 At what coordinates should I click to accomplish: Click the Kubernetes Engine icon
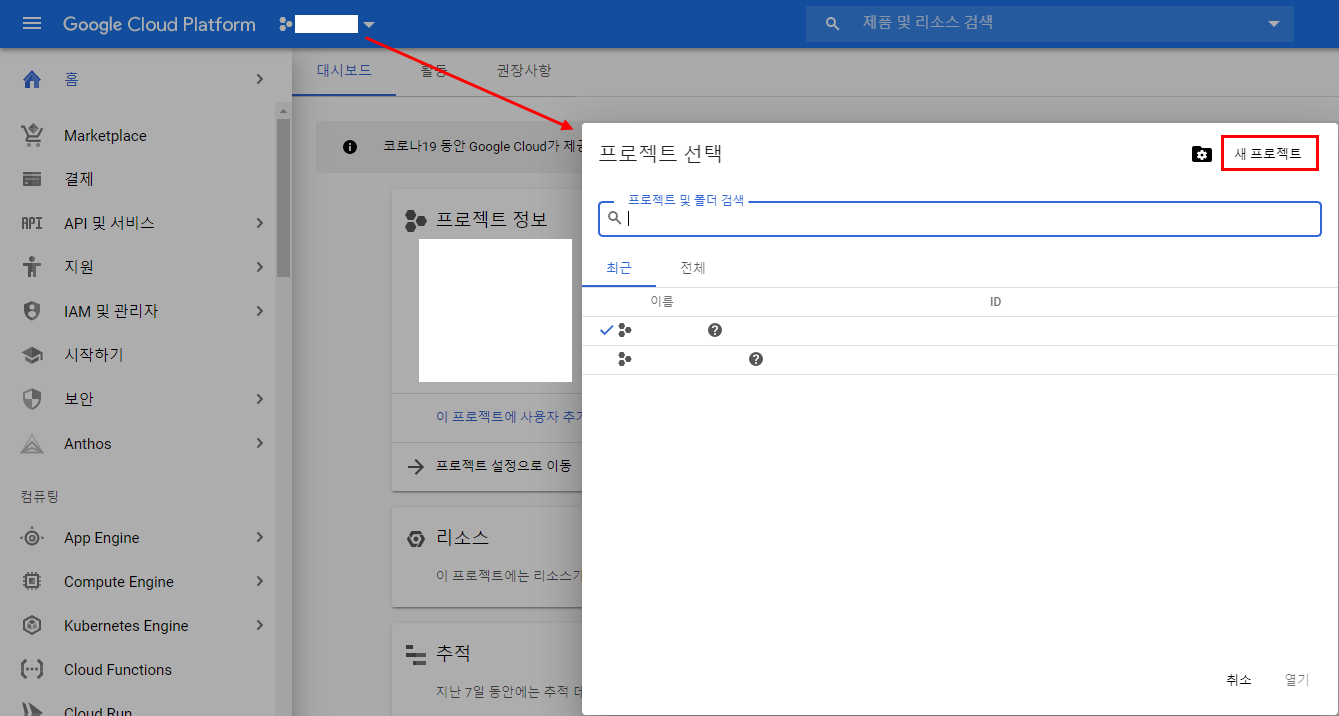click(32, 626)
